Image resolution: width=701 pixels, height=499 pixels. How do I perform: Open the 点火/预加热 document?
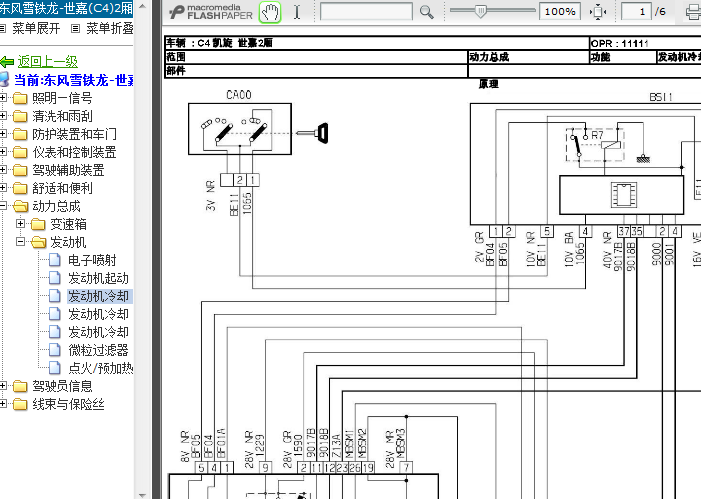pyautogui.click(x=101, y=368)
